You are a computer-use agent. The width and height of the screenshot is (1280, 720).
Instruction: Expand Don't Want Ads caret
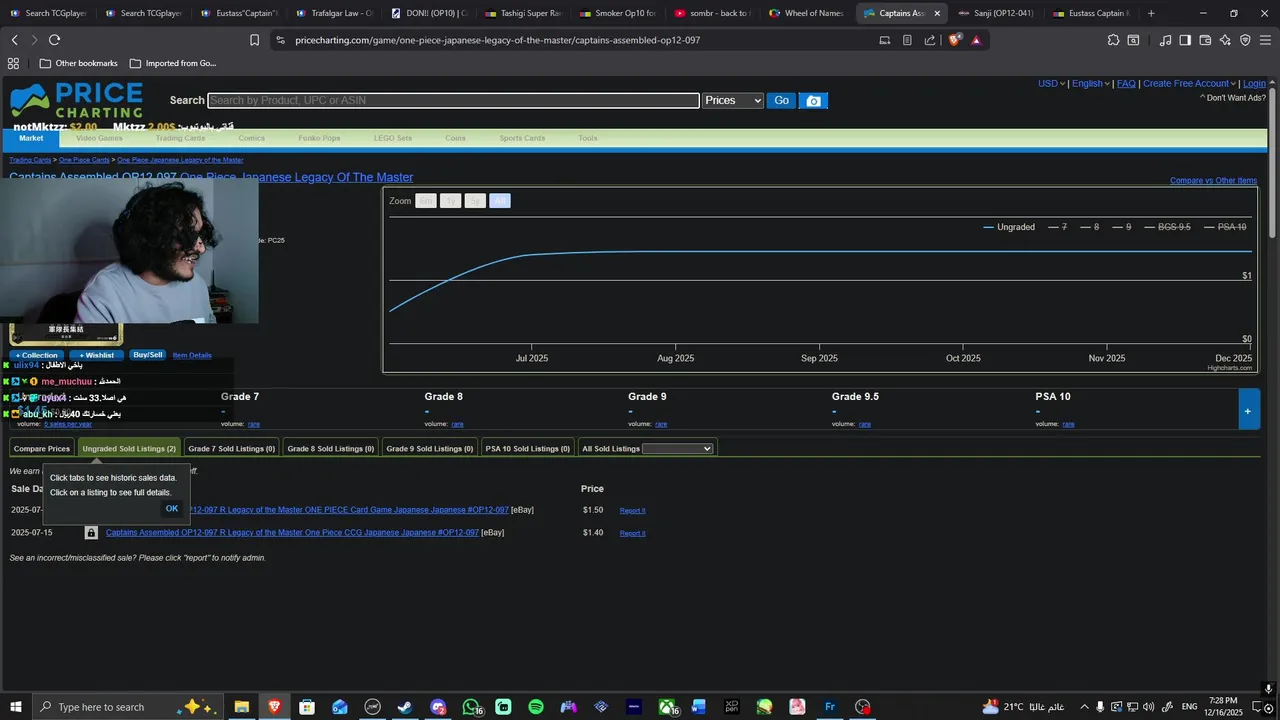pyautogui.click(x=1203, y=98)
